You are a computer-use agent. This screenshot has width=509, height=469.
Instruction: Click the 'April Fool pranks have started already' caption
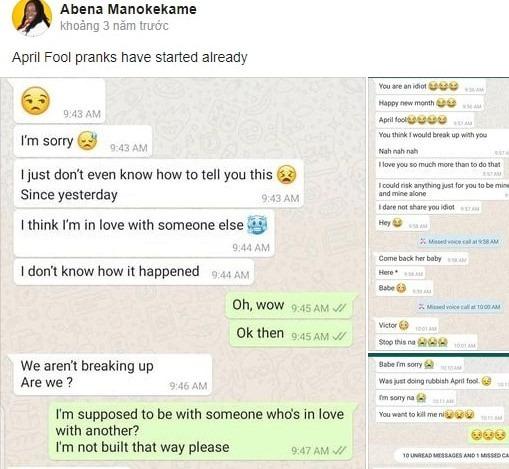point(130,57)
